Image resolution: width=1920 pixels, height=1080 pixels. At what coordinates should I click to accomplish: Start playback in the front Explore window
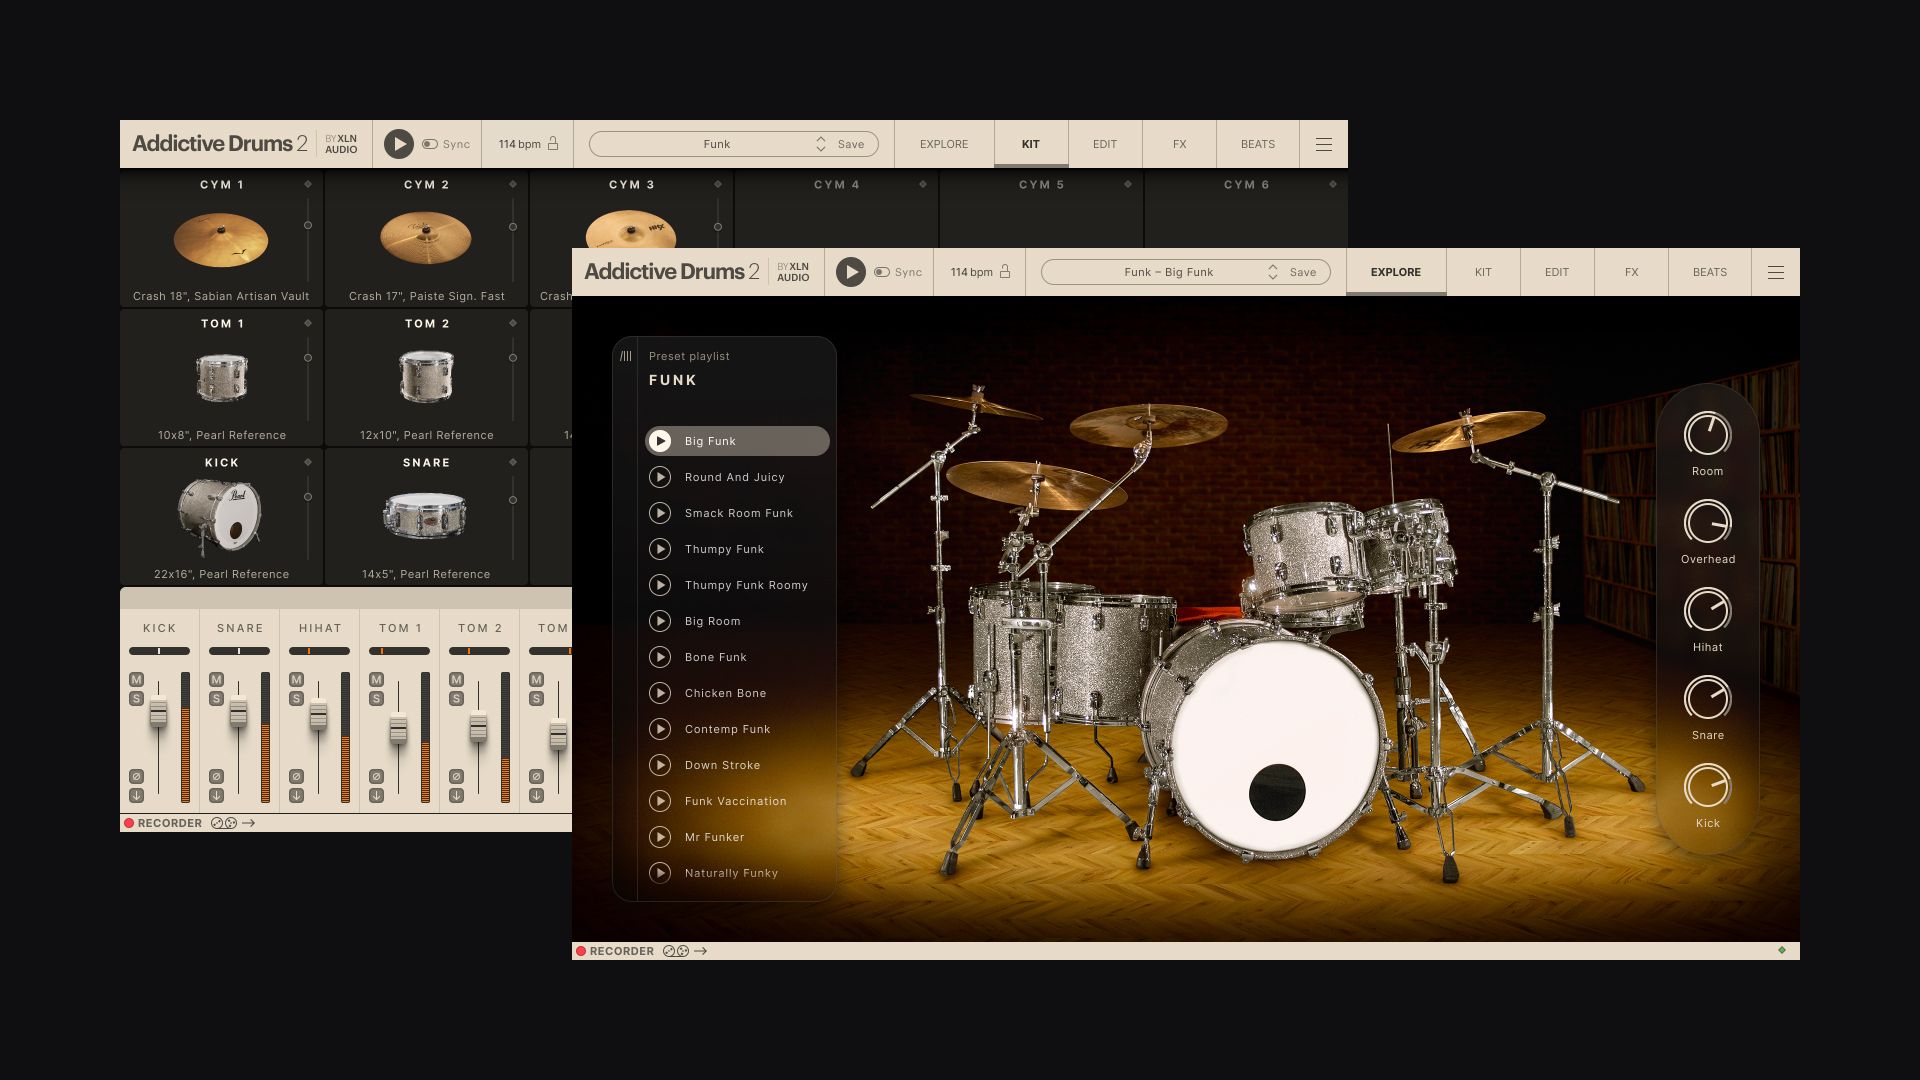click(850, 272)
